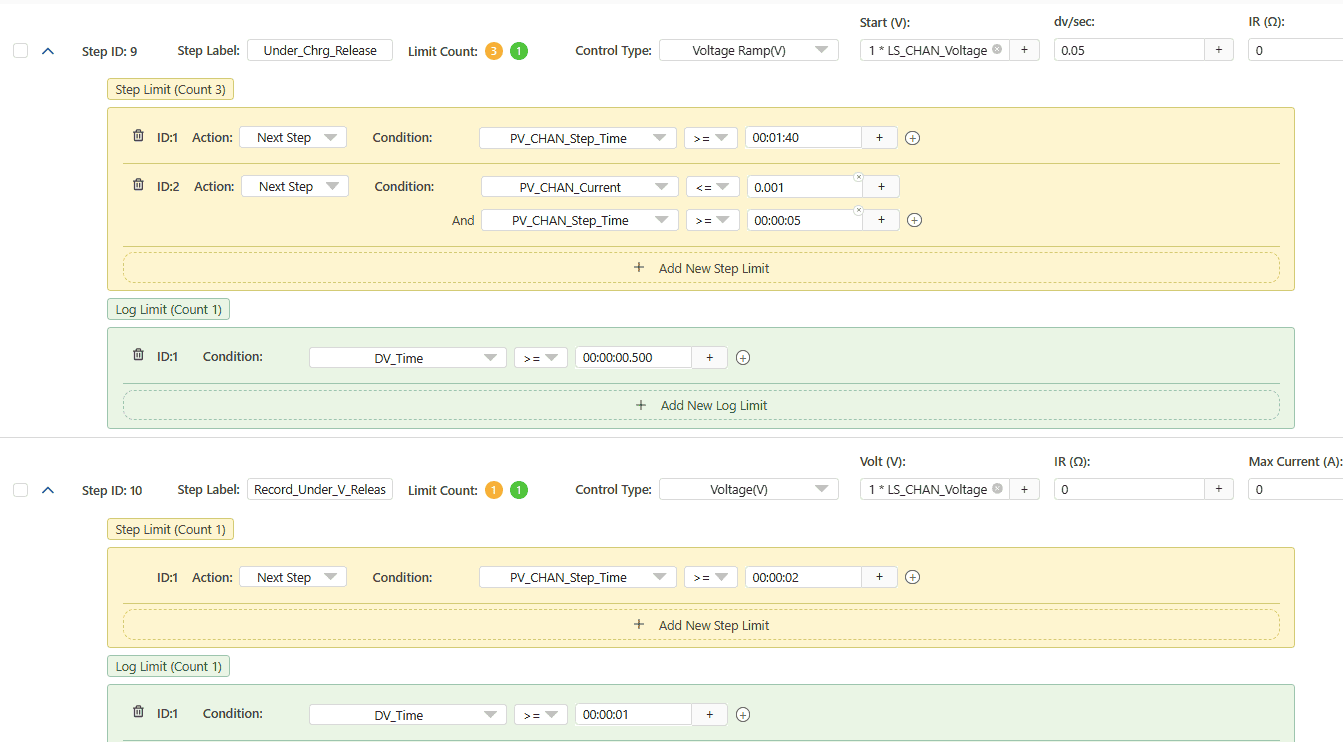The width and height of the screenshot is (1343, 742).
Task: Delete the DV_Time log limit of step 9
Action: tap(137, 354)
